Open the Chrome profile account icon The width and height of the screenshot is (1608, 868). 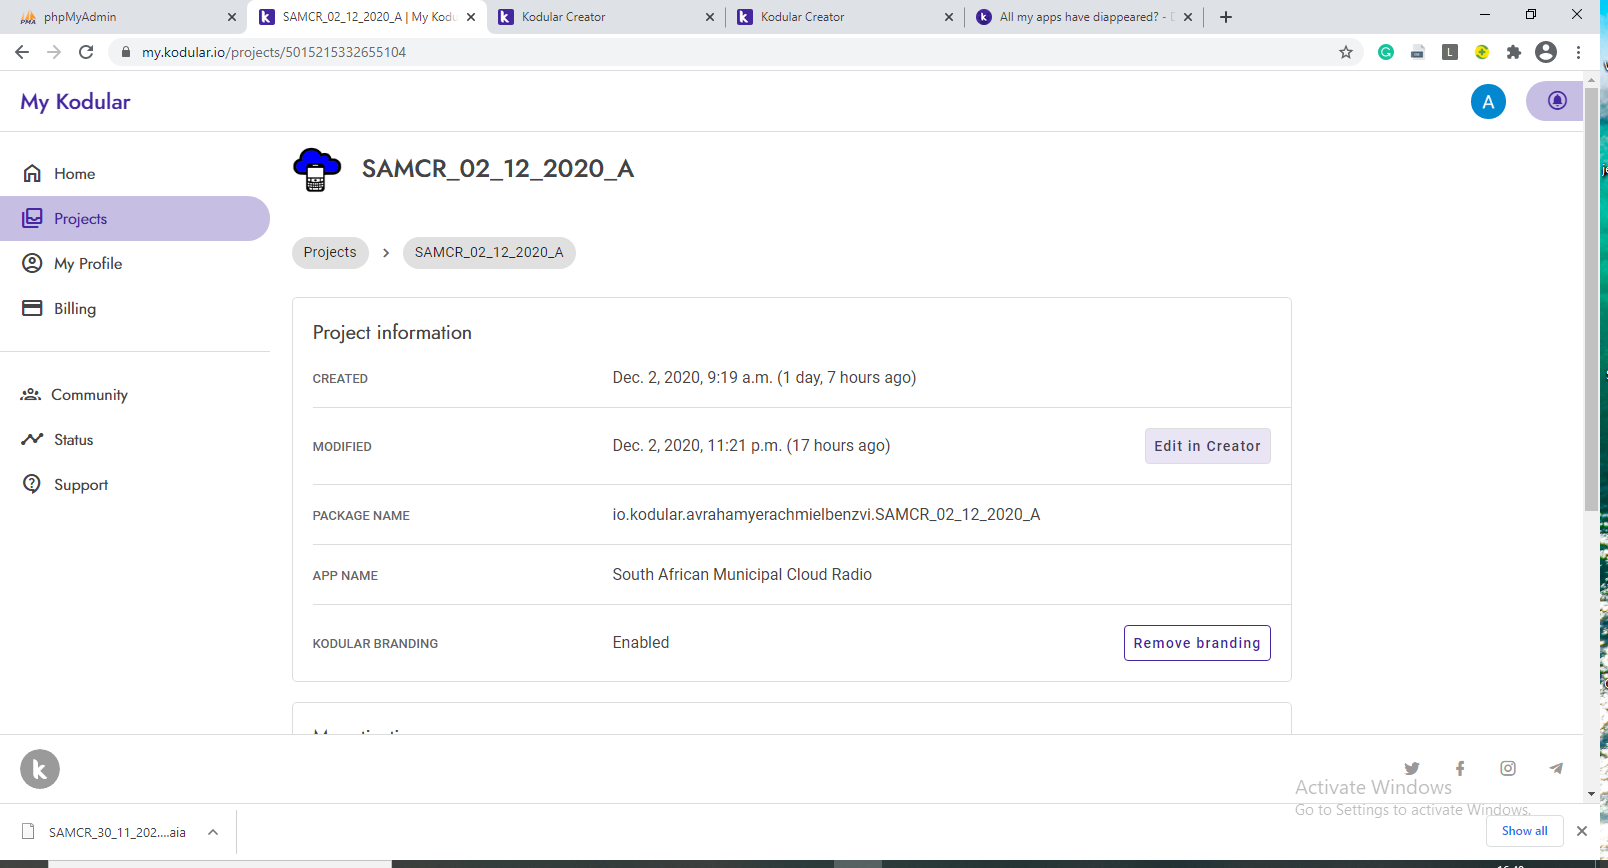pos(1546,52)
